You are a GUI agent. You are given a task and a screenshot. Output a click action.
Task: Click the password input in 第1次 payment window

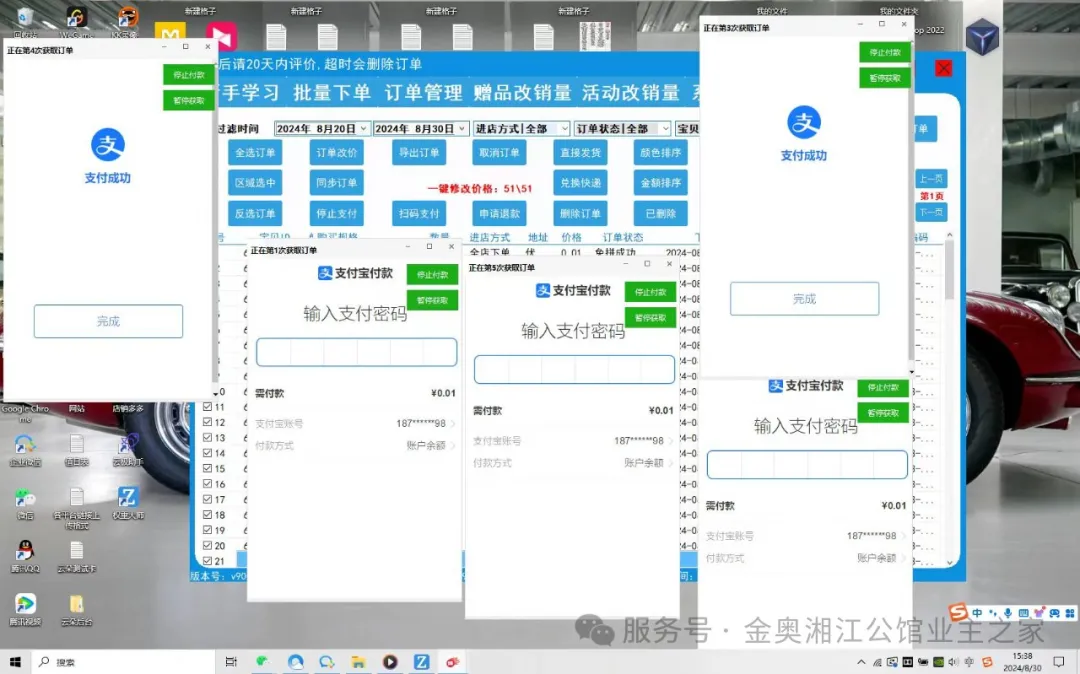356,352
